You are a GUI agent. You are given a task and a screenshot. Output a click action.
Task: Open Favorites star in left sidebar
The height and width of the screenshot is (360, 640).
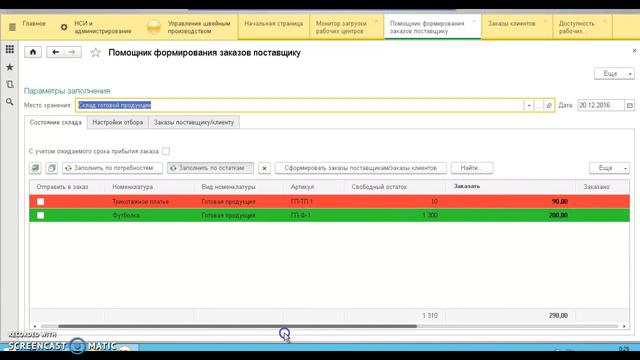point(9,67)
